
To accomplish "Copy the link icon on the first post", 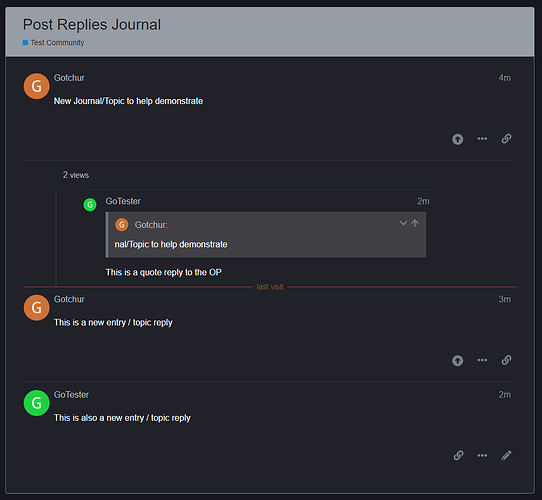I will (506, 139).
